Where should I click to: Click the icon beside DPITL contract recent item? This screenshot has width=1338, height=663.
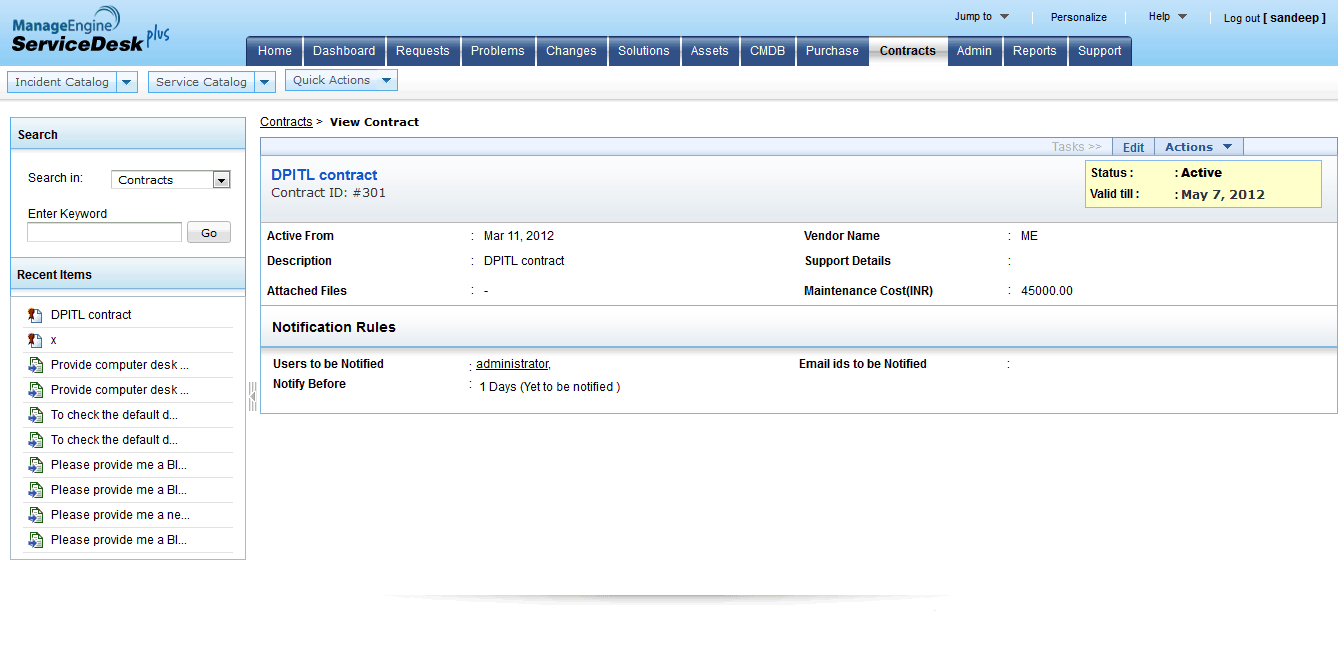[35, 315]
